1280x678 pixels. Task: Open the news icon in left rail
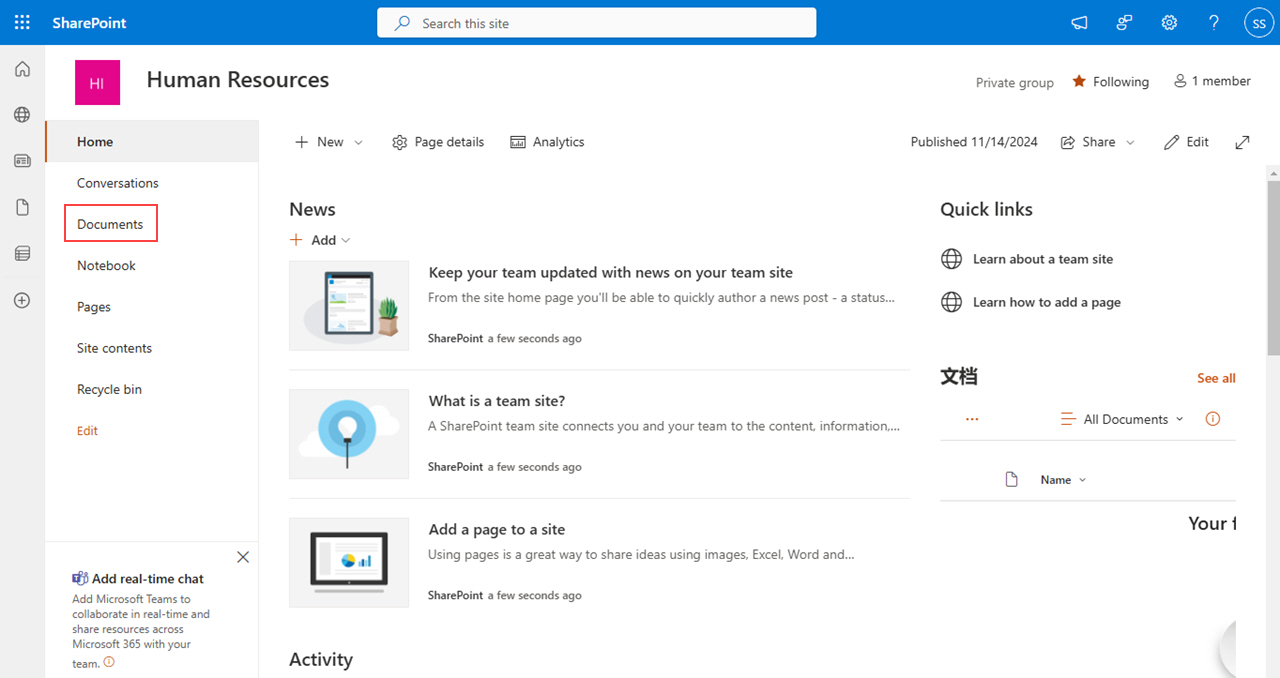[22, 161]
